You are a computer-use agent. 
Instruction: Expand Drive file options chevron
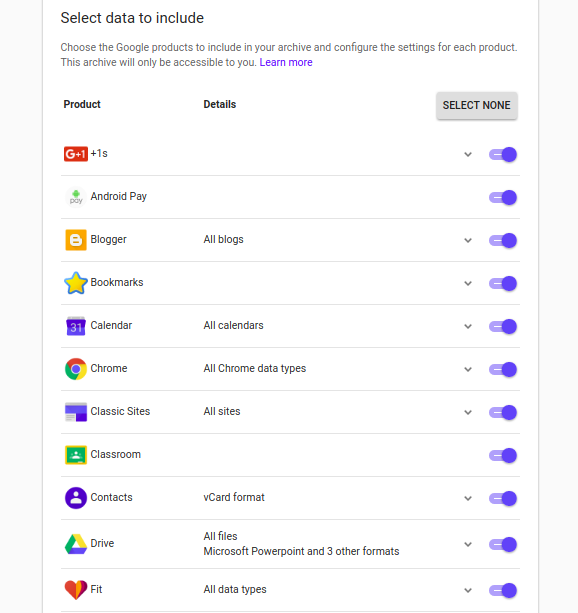468,545
